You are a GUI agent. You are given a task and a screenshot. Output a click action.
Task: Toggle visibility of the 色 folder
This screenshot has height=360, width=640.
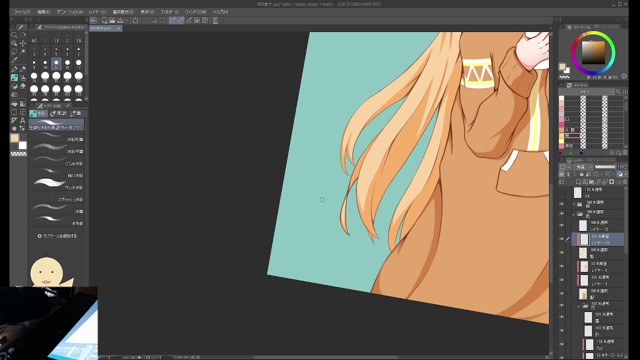(562, 214)
